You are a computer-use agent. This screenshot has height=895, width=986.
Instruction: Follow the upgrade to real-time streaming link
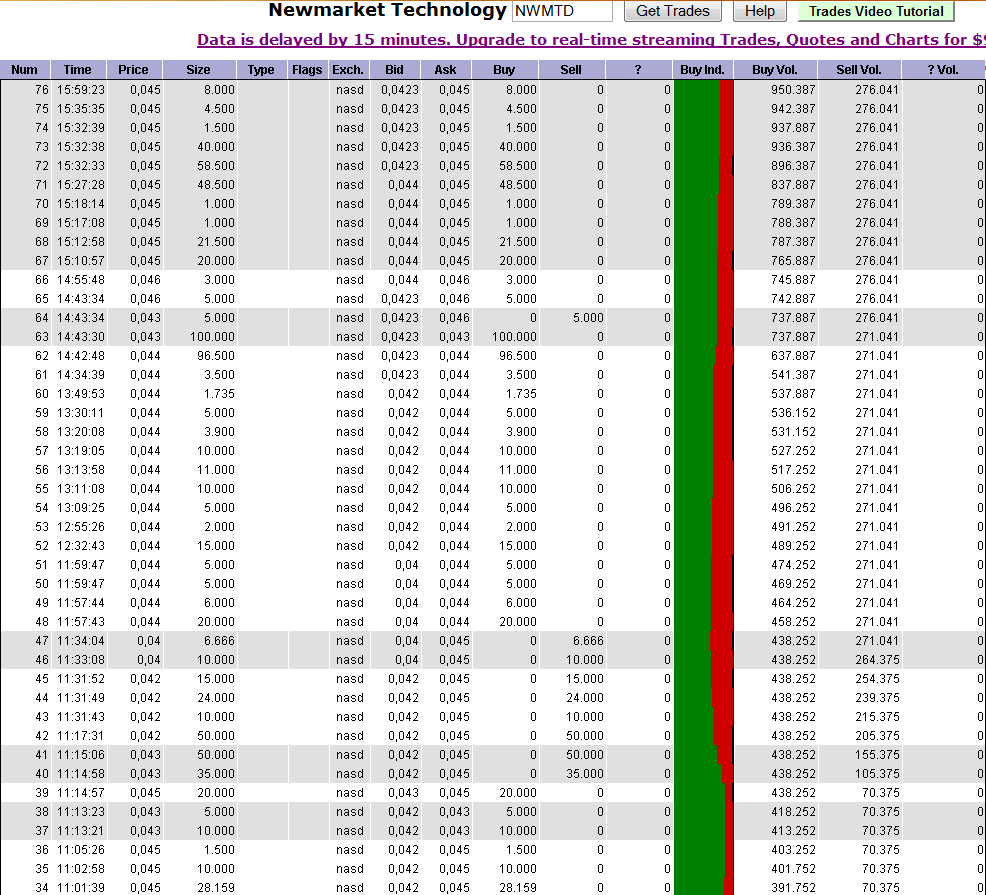click(x=591, y=40)
